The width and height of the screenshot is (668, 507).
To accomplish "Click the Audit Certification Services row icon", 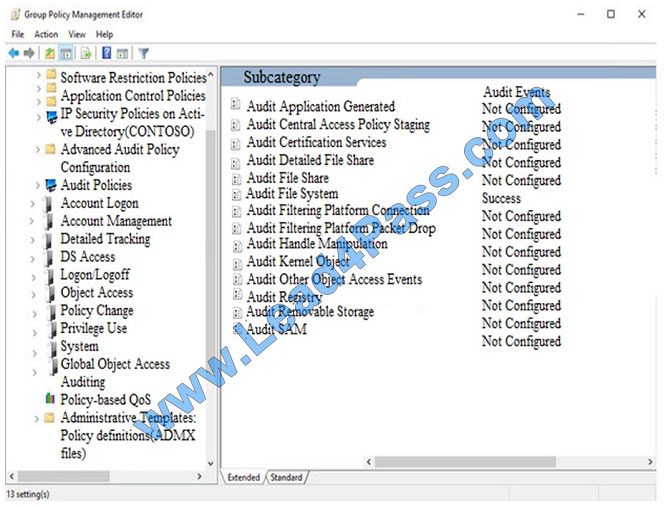I will point(236,144).
